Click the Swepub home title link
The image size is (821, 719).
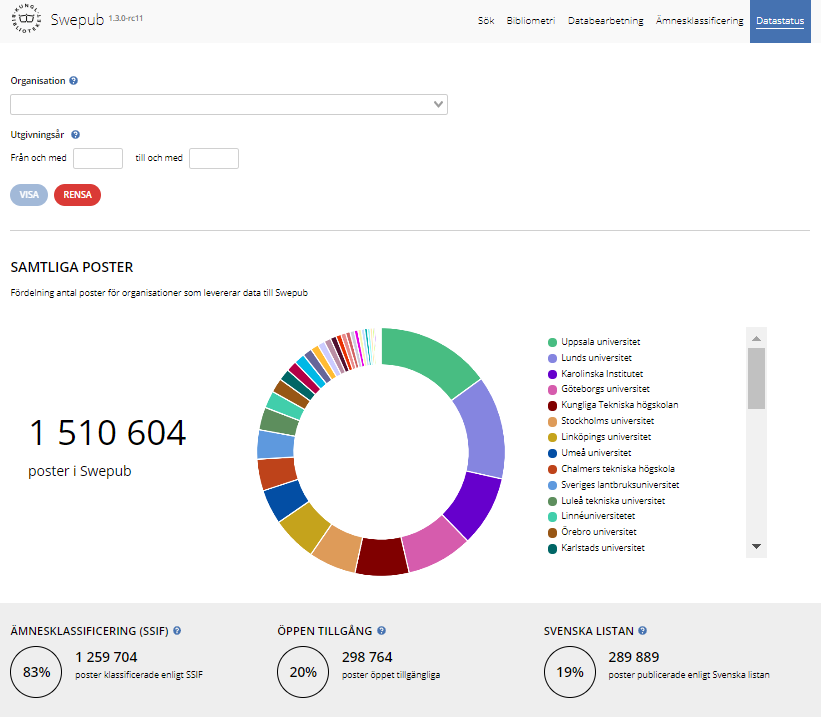coord(77,19)
